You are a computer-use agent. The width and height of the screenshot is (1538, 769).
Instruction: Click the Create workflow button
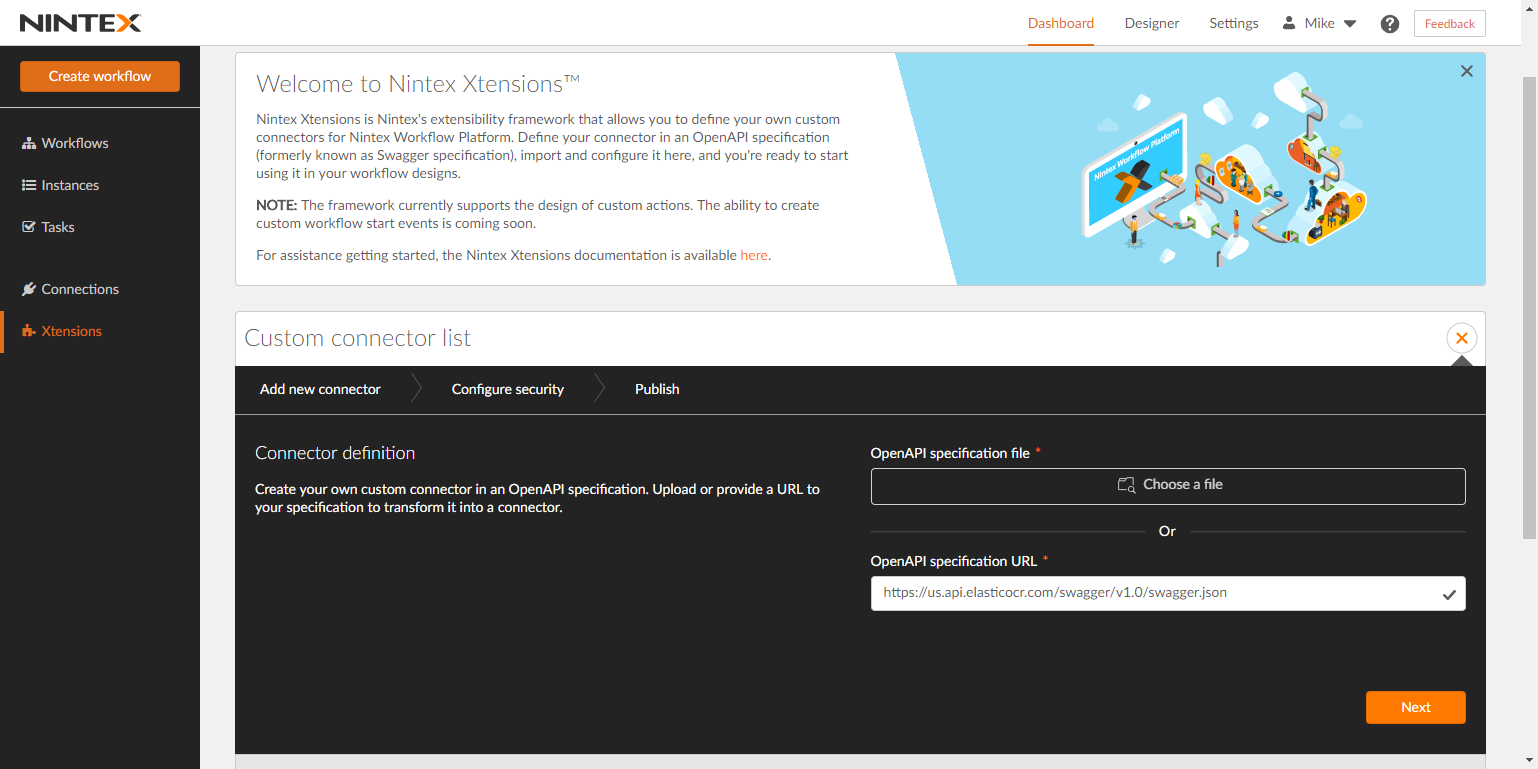pos(100,76)
